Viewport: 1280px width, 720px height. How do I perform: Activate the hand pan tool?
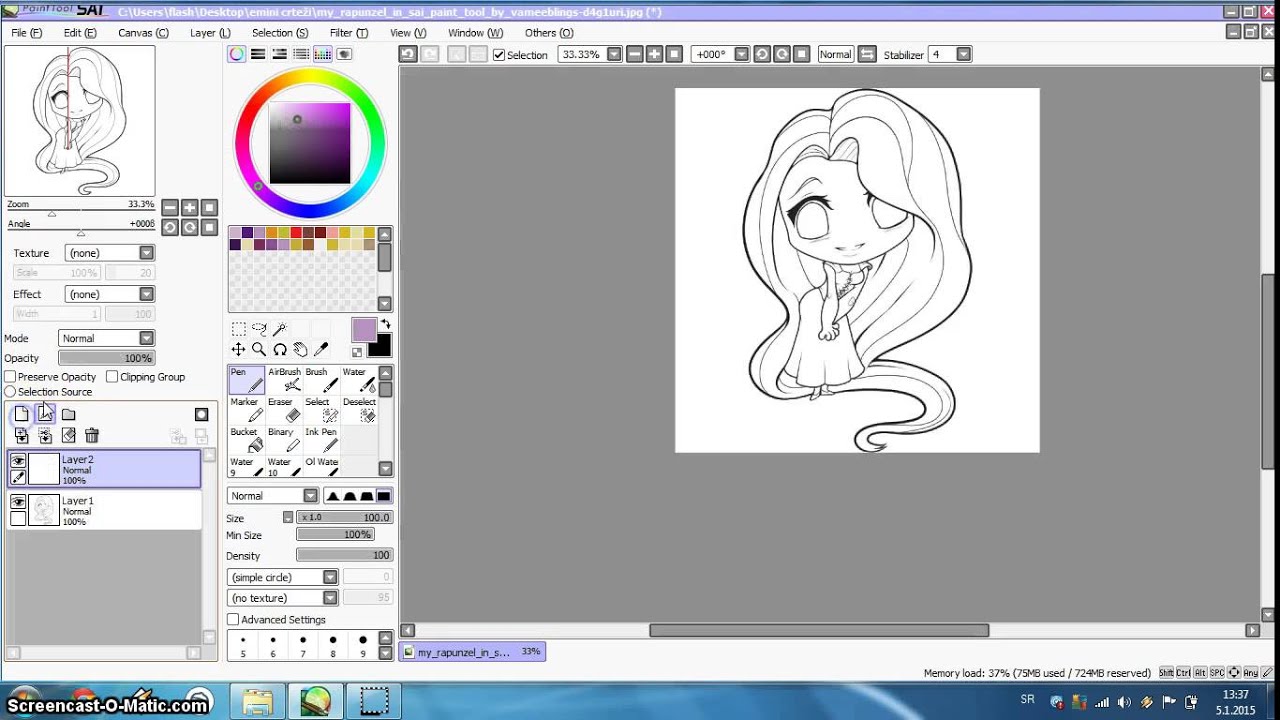[300, 349]
